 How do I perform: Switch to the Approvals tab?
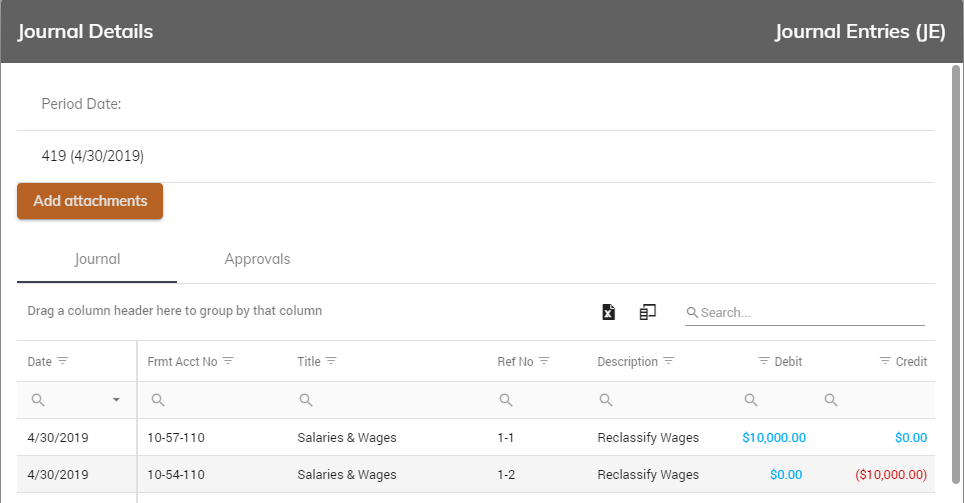click(x=257, y=259)
